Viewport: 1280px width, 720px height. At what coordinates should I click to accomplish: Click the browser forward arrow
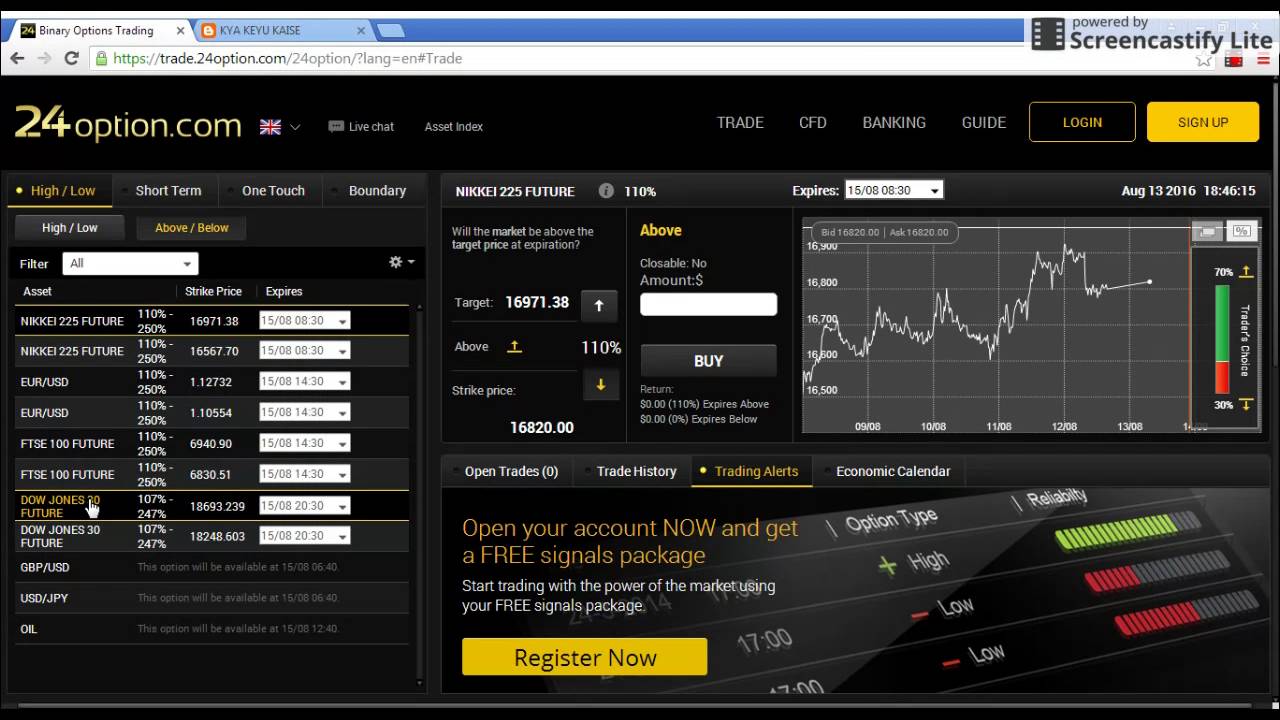click(44, 58)
